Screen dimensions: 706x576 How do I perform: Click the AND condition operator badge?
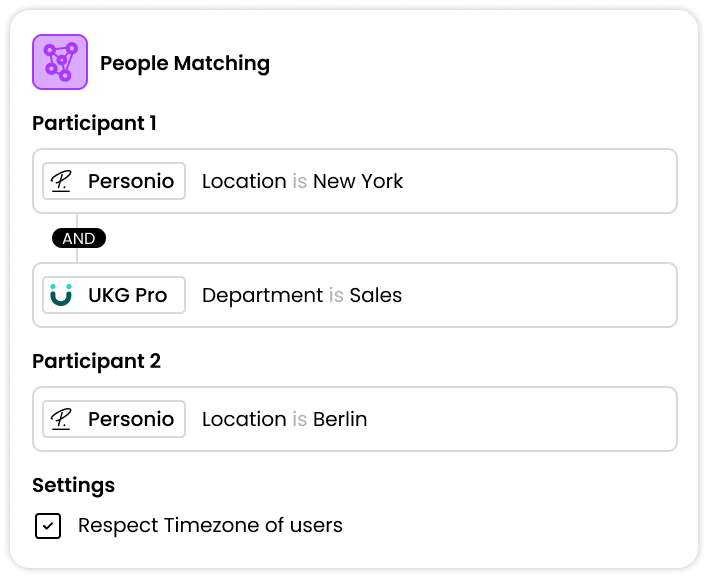point(79,238)
